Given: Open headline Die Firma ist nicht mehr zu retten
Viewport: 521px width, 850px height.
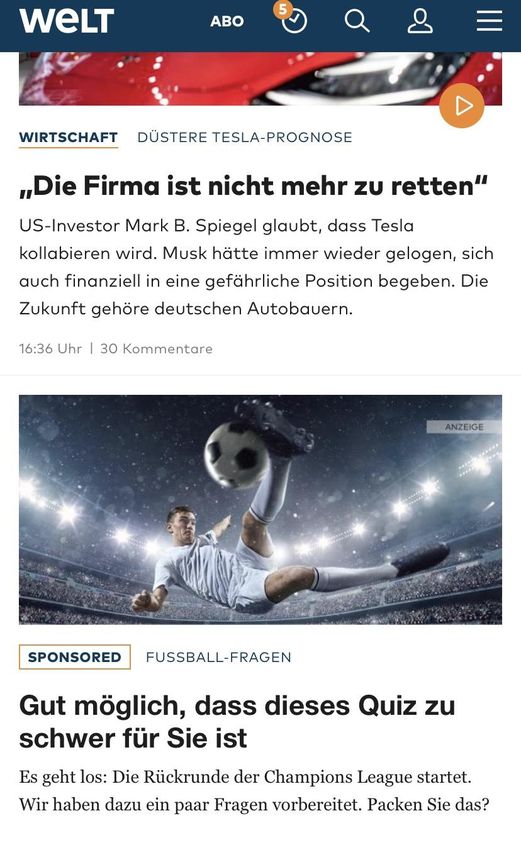Looking at the screenshot, I should 253,186.
